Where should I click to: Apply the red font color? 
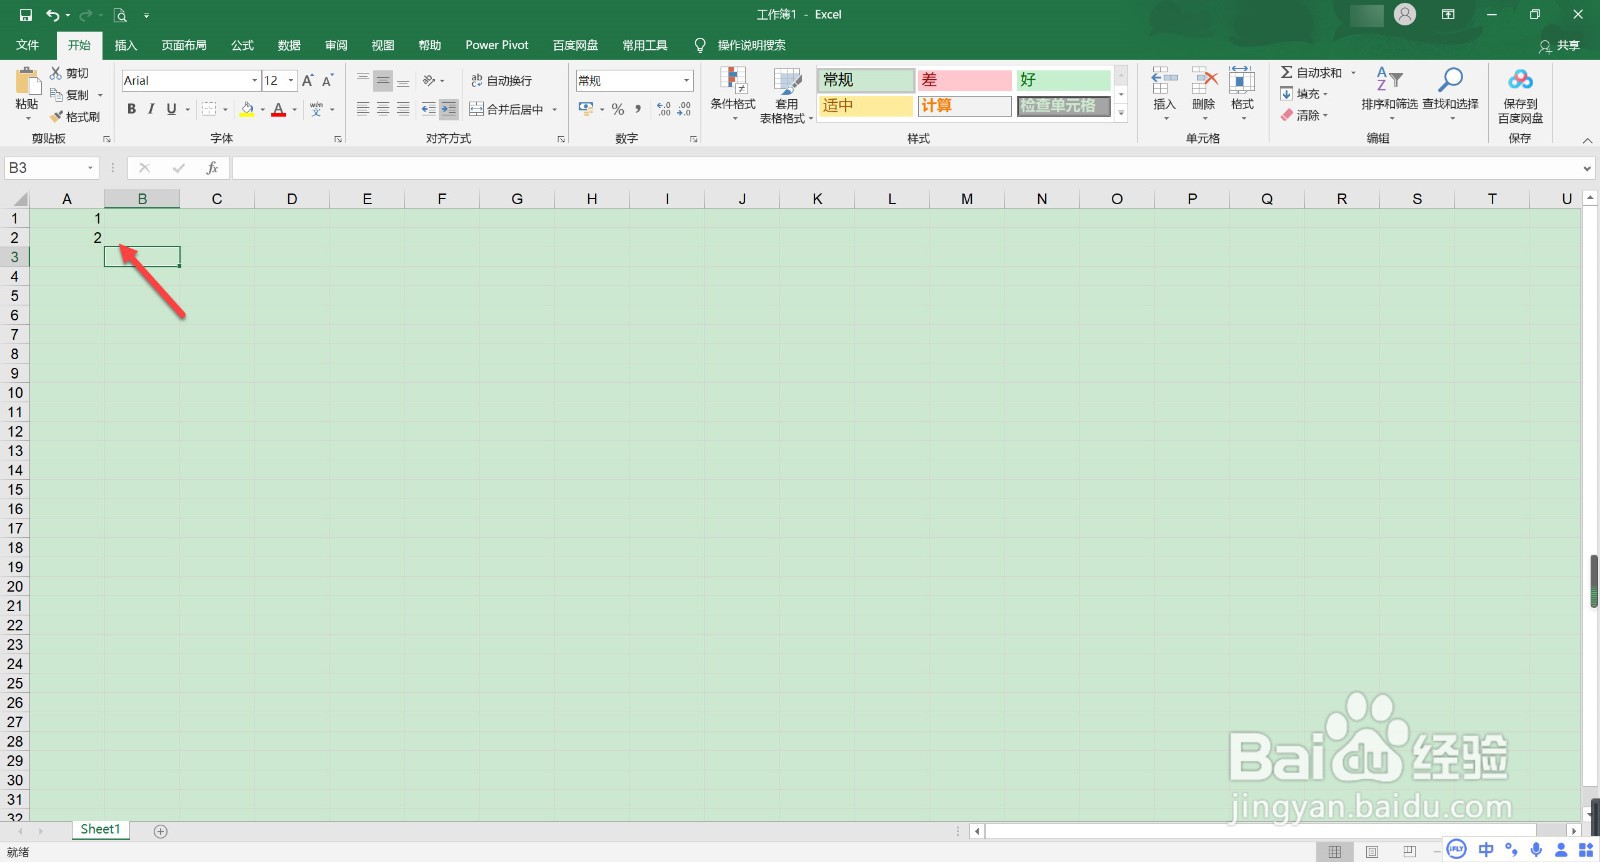279,109
